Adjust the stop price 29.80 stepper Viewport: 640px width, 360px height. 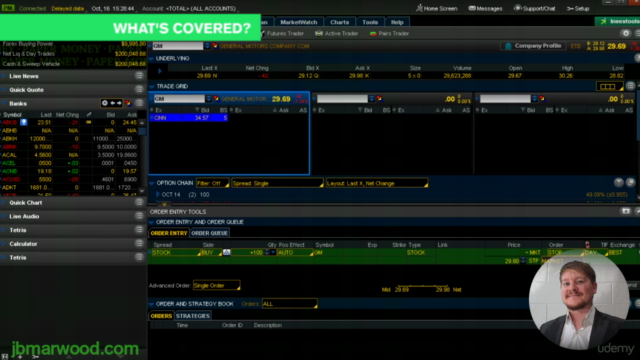[523, 260]
